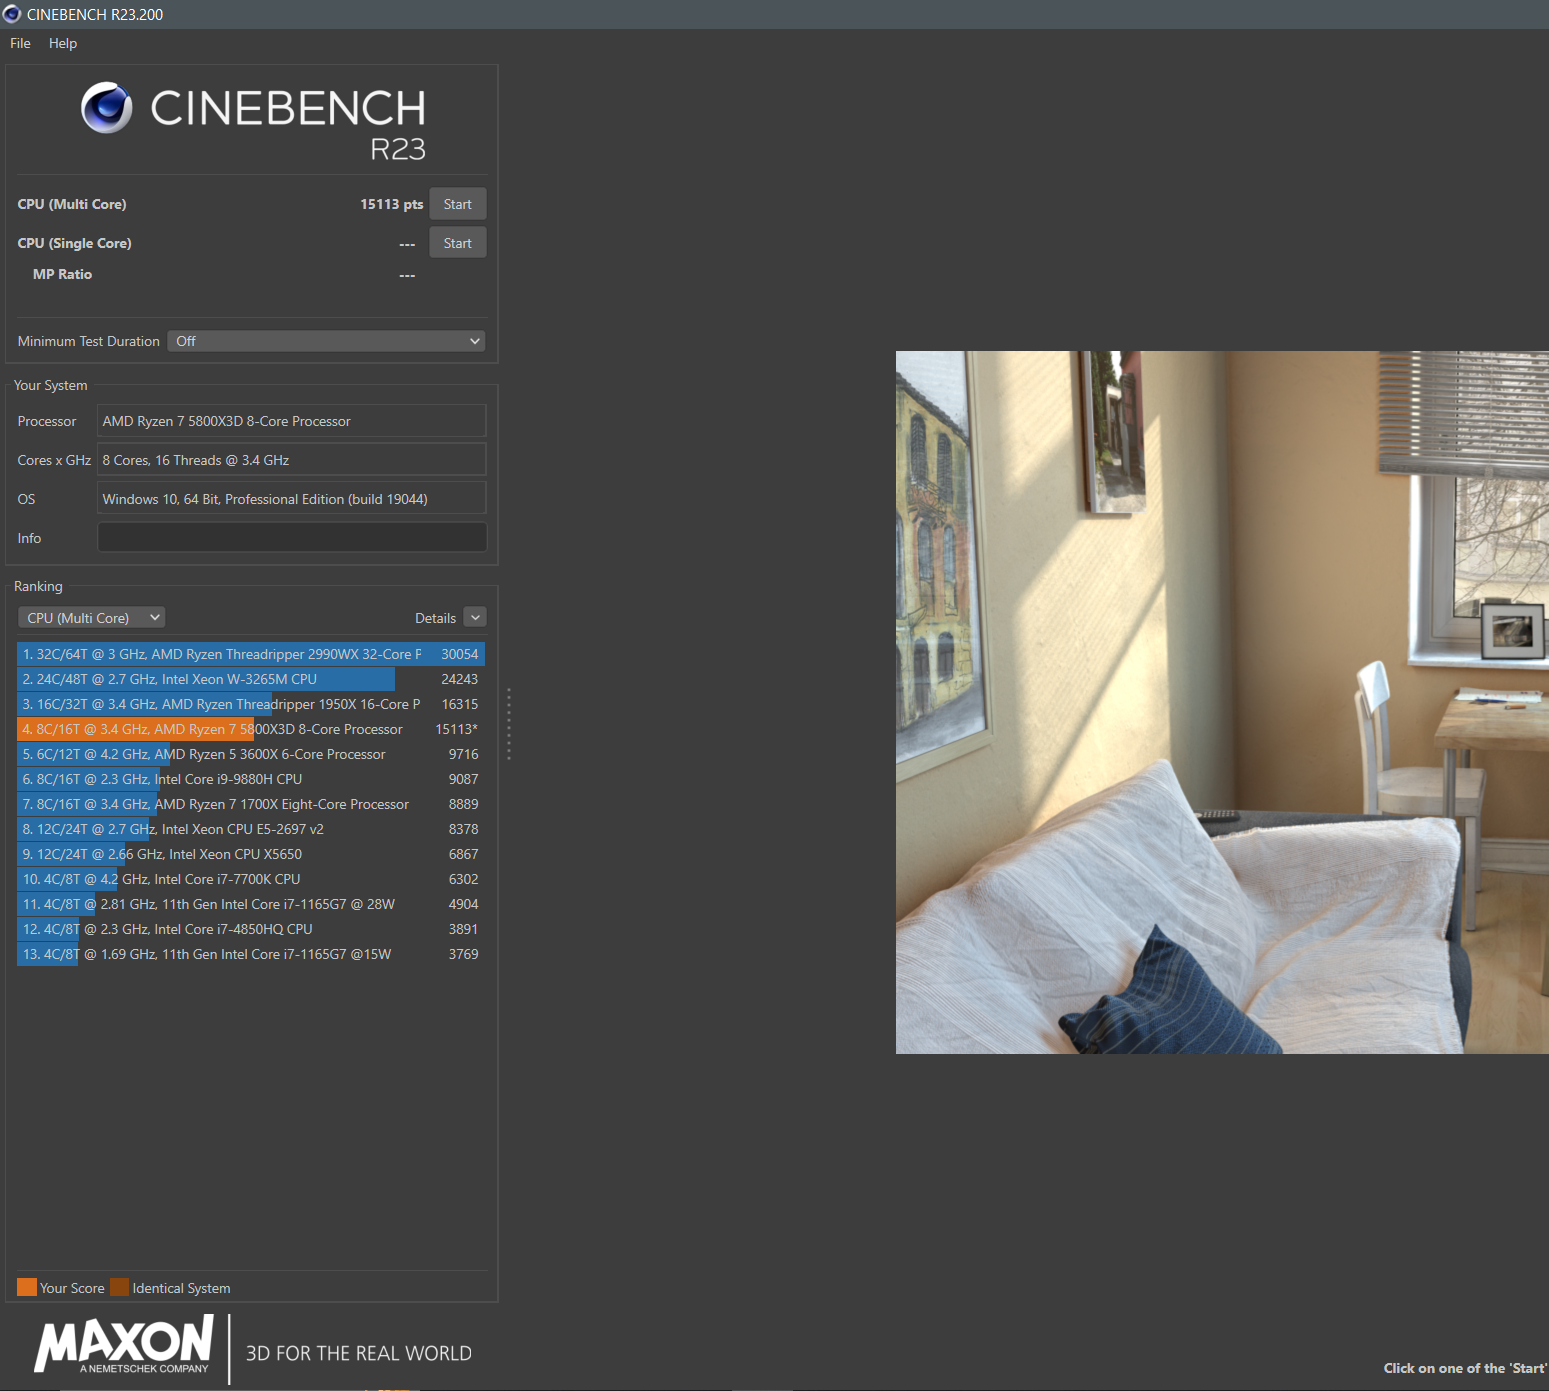Viewport: 1549px width, 1391px height.
Task: Open the CPU (Multi Core) ranking dropdown
Action: (x=91, y=618)
